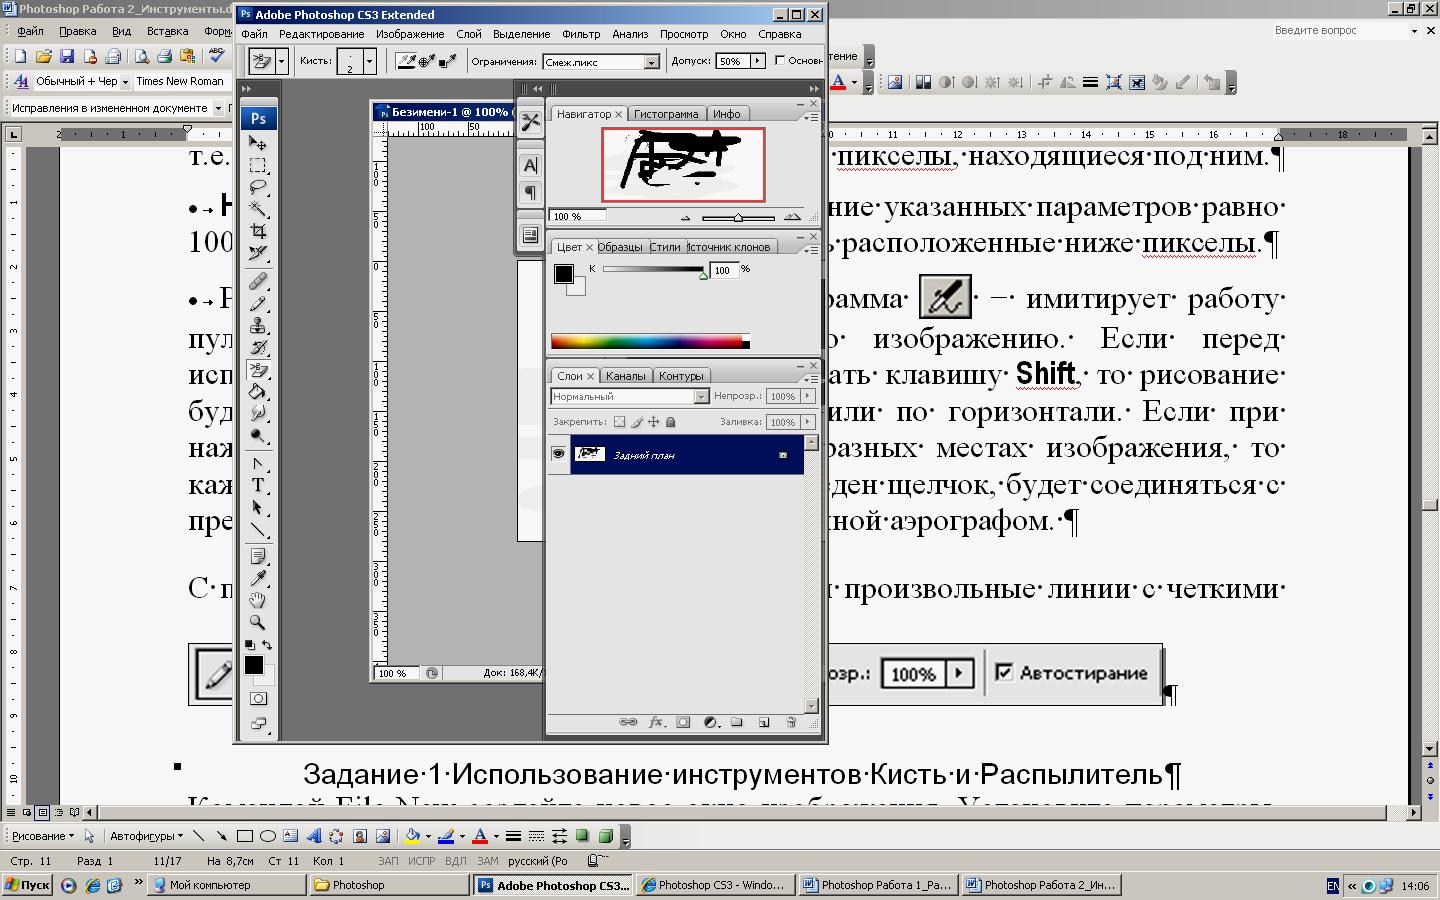This screenshot has height=900, width=1440.
Task: Open the Кисть brush preset picker arrow
Action: [x=369, y=62]
